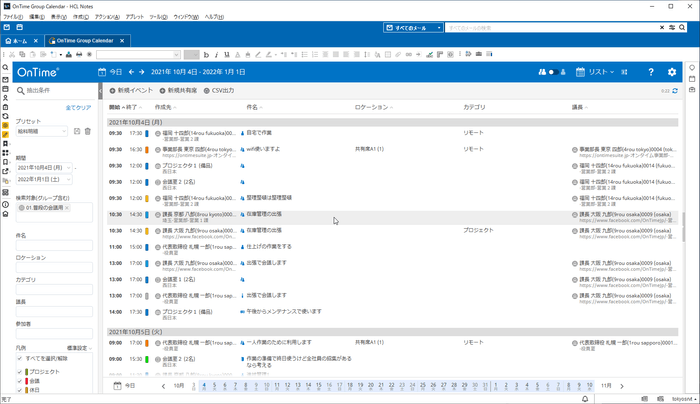
Task: Toggle すべてを選択/解除 checkbox
Action: click(x=21, y=358)
